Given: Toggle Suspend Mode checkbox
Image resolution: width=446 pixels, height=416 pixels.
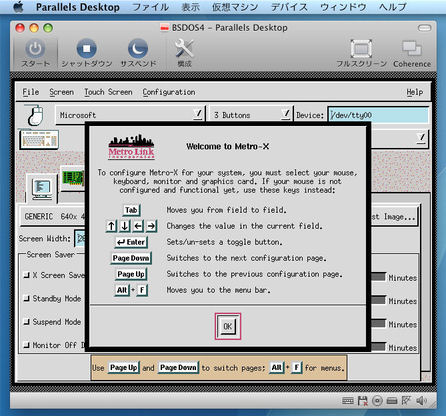Looking at the screenshot, I should (27, 322).
